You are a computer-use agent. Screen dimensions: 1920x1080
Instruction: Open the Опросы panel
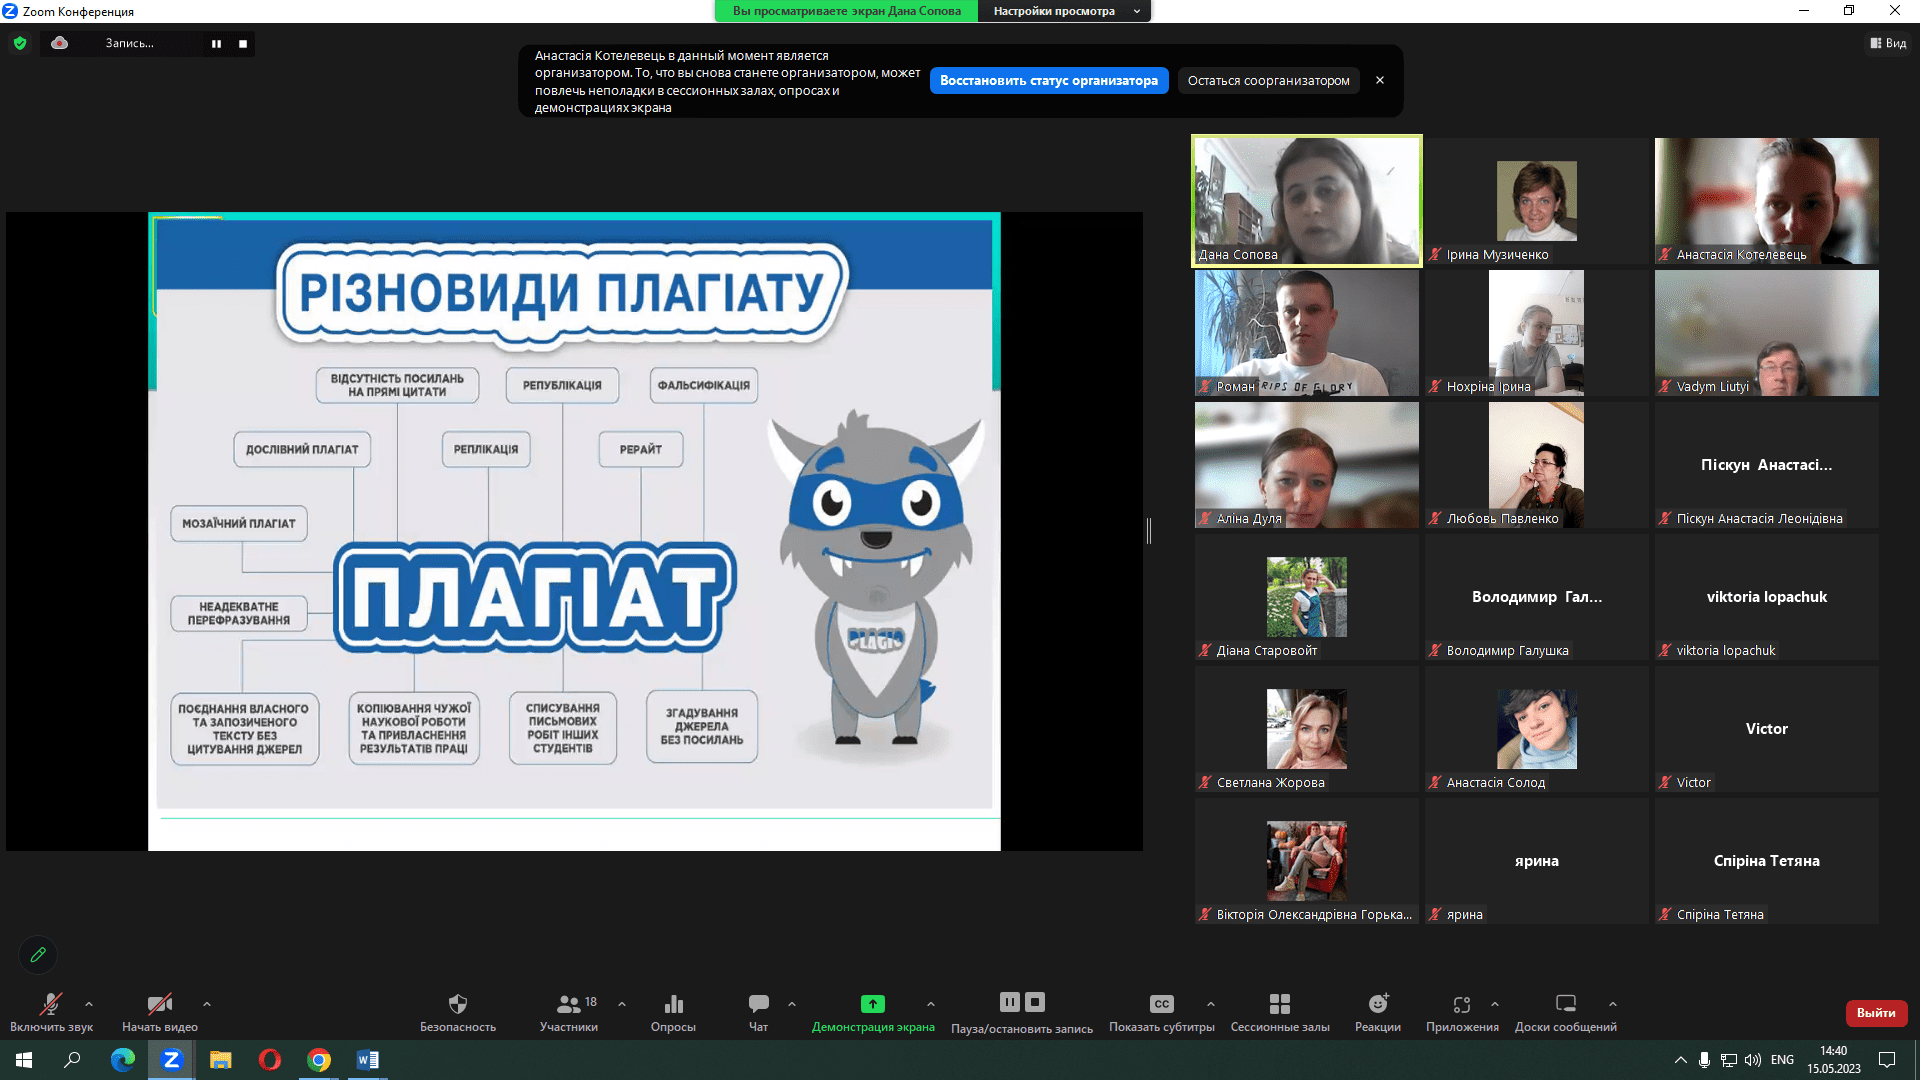coord(673,1012)
